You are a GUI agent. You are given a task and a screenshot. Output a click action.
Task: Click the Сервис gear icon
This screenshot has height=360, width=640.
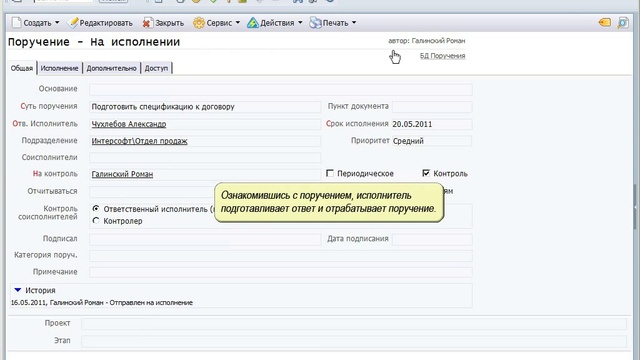pos(199,23)
